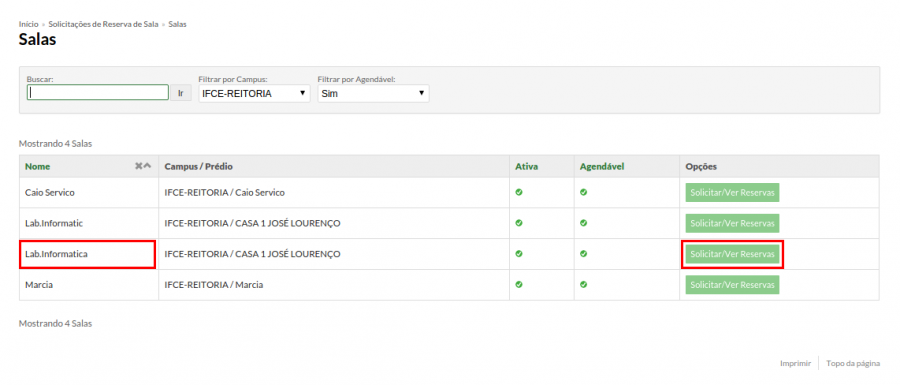The height and width of the screenshot is (385, 900).
Task: Go to Início breadcrumb link
Action: point(29,24)
